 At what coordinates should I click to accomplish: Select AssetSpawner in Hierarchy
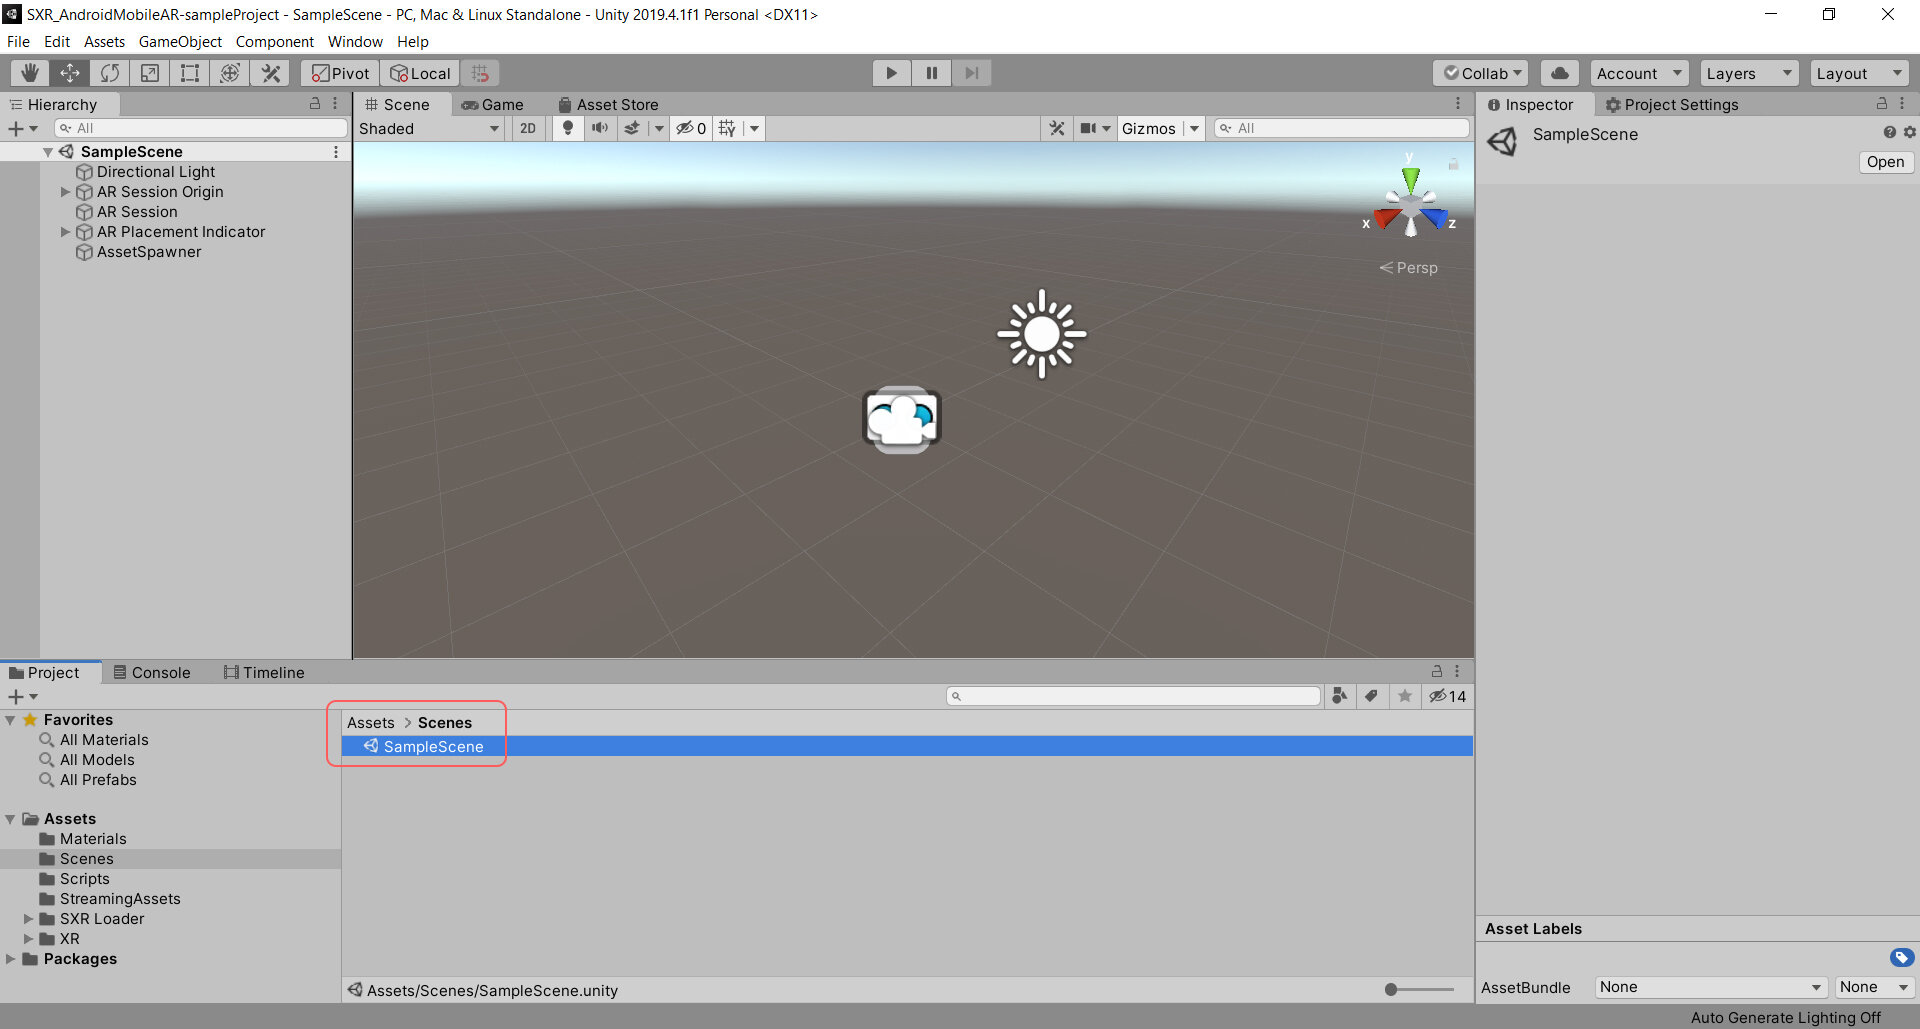click(148, 252)
